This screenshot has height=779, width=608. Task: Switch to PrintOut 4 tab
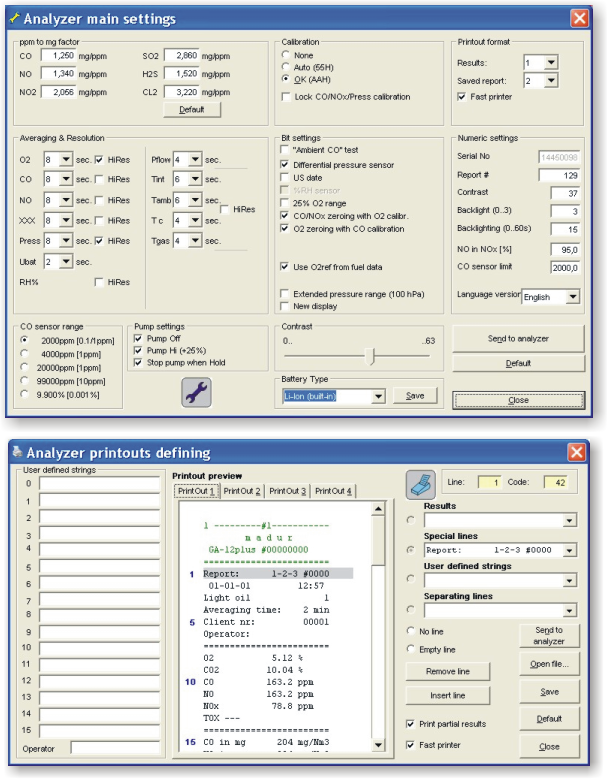point(333,491)
